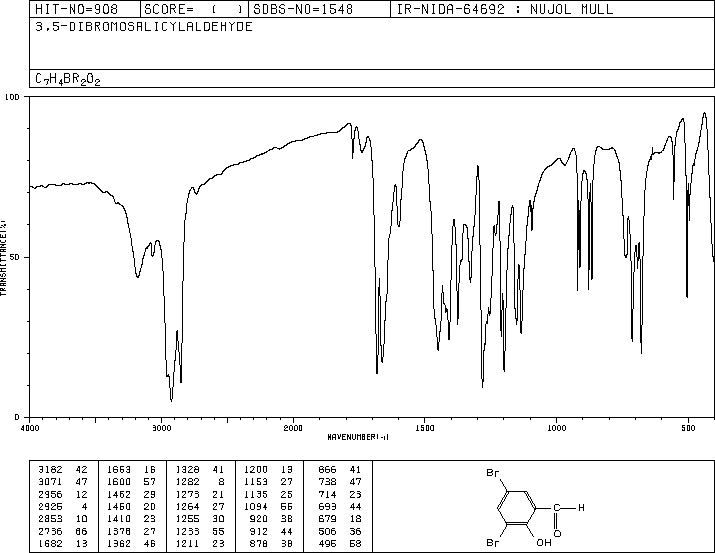Select peak wavenumber 496 in the table
Screen dimensions: 715x553
pos(327,543)
